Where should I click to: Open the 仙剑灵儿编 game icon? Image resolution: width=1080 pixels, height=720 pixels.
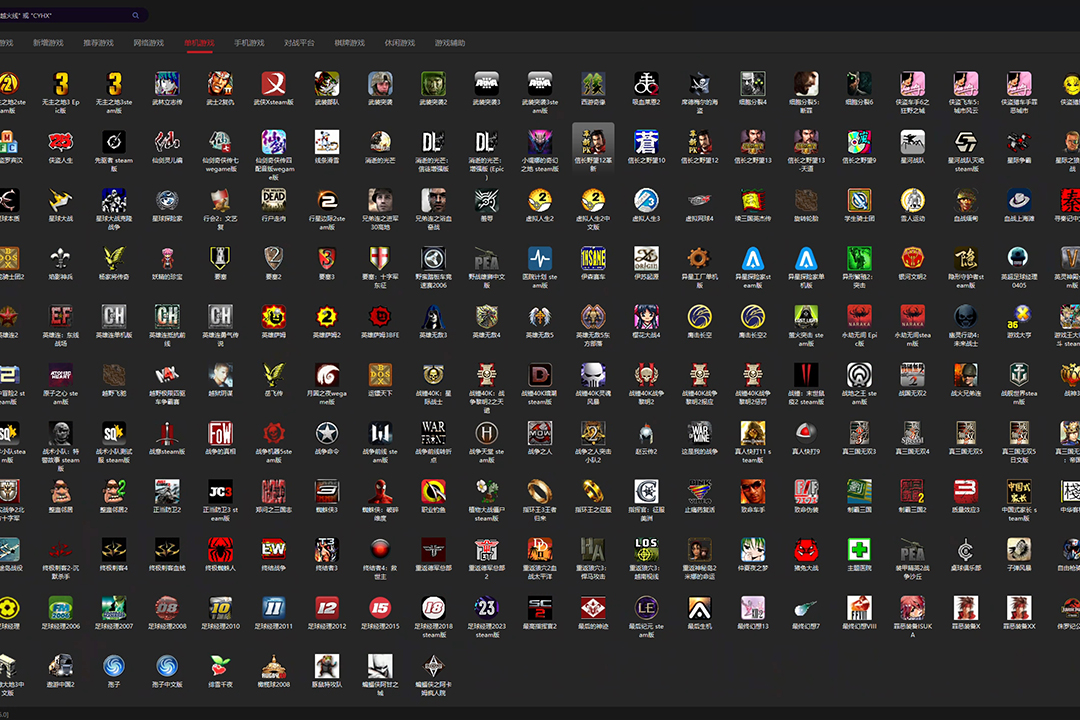167,142
